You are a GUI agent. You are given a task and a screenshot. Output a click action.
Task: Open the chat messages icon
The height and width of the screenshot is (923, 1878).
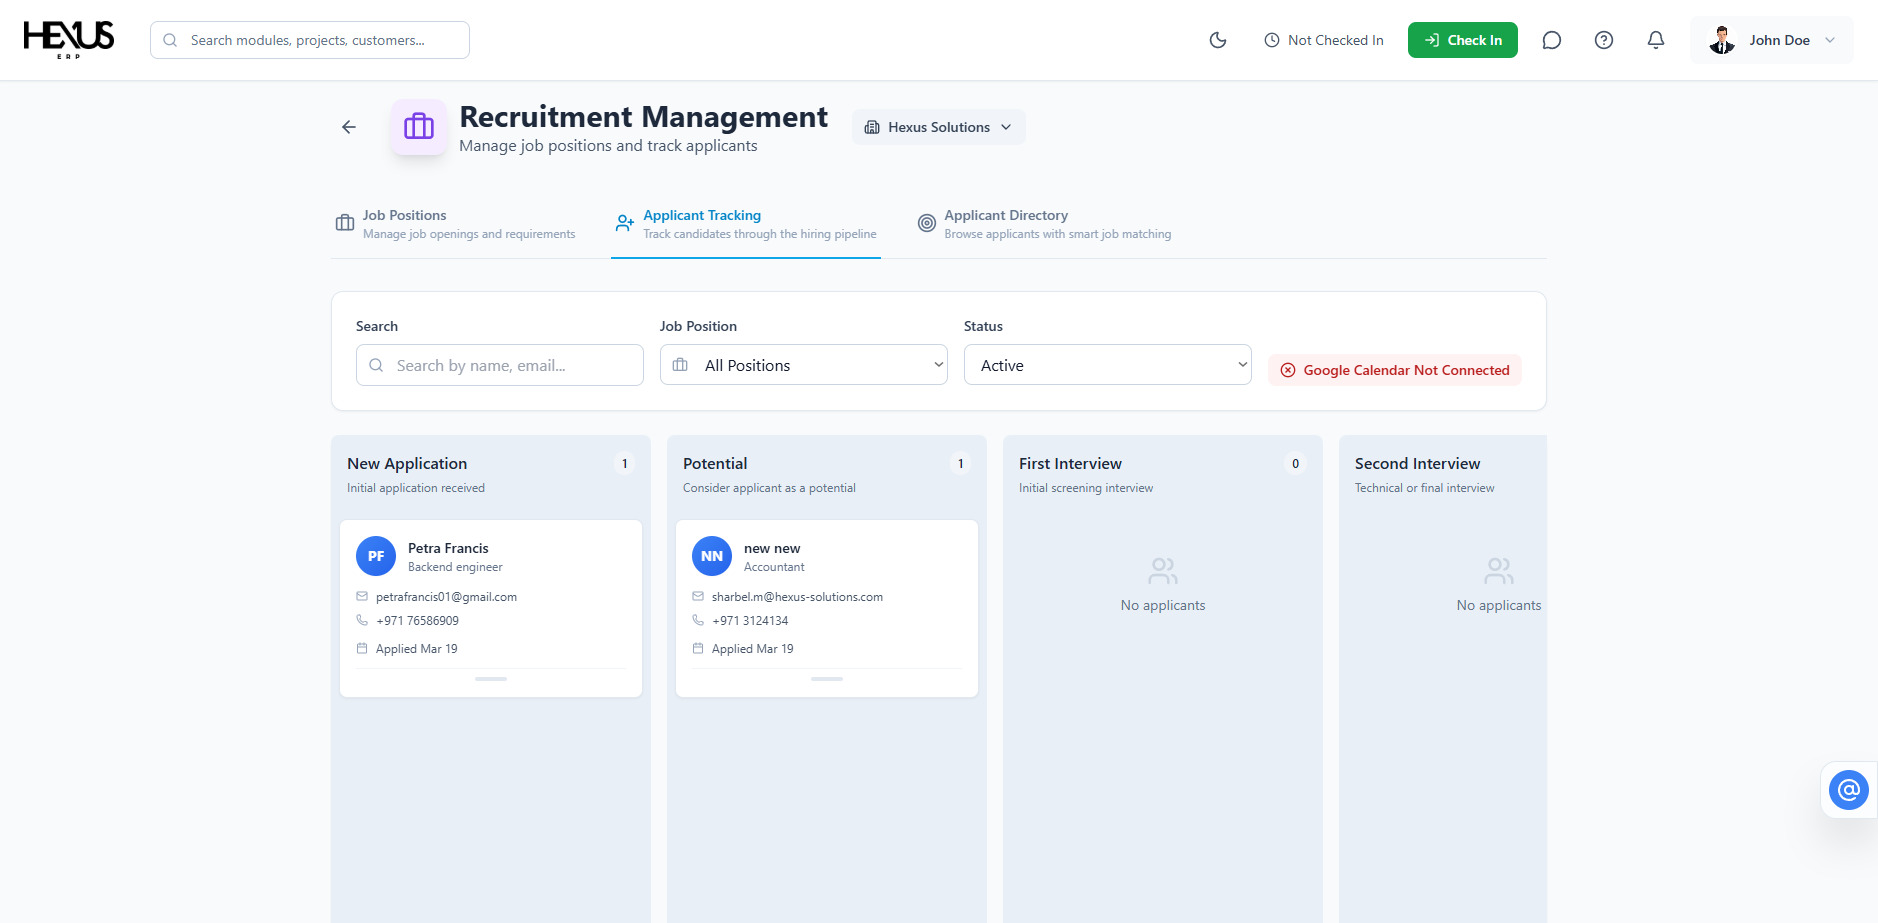coord(1552,40)
